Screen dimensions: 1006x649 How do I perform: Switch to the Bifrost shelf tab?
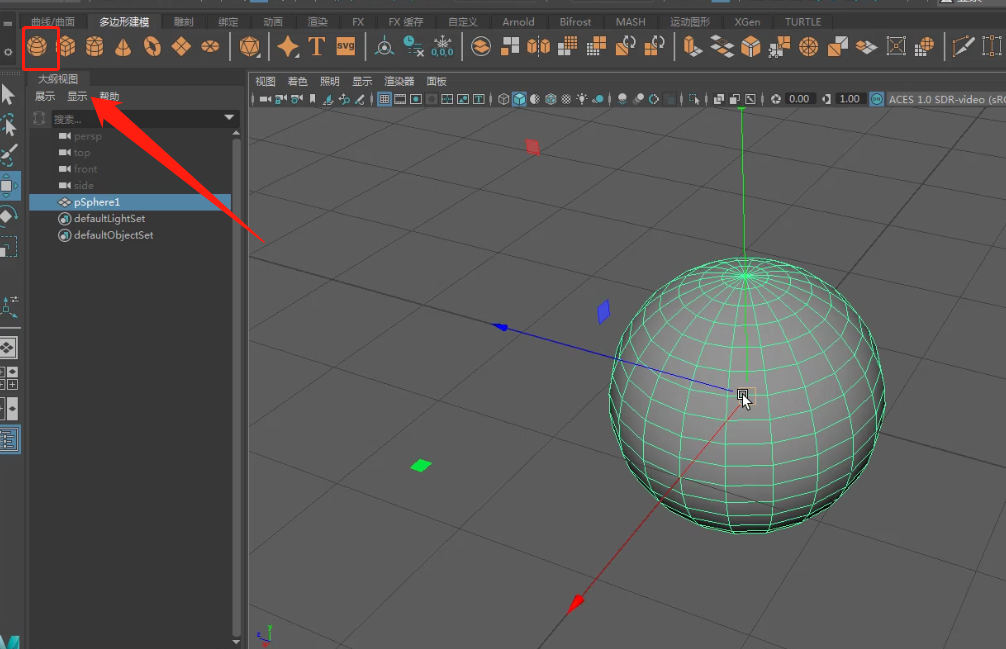coord(575,22)
